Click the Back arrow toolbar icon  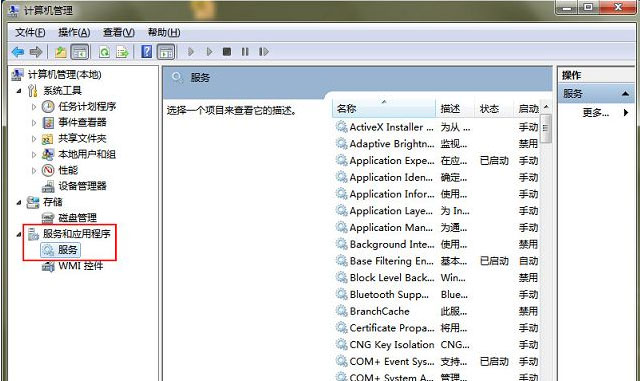click(x=18, y=52)
